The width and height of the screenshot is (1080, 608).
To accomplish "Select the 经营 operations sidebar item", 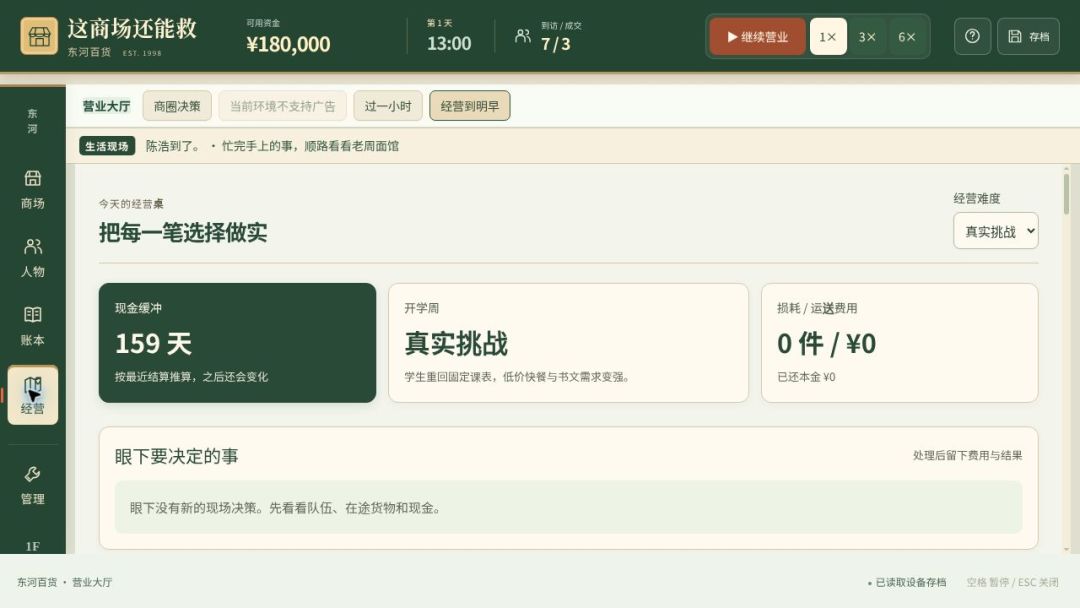I will pyautogui.click(x=32, y=395).
